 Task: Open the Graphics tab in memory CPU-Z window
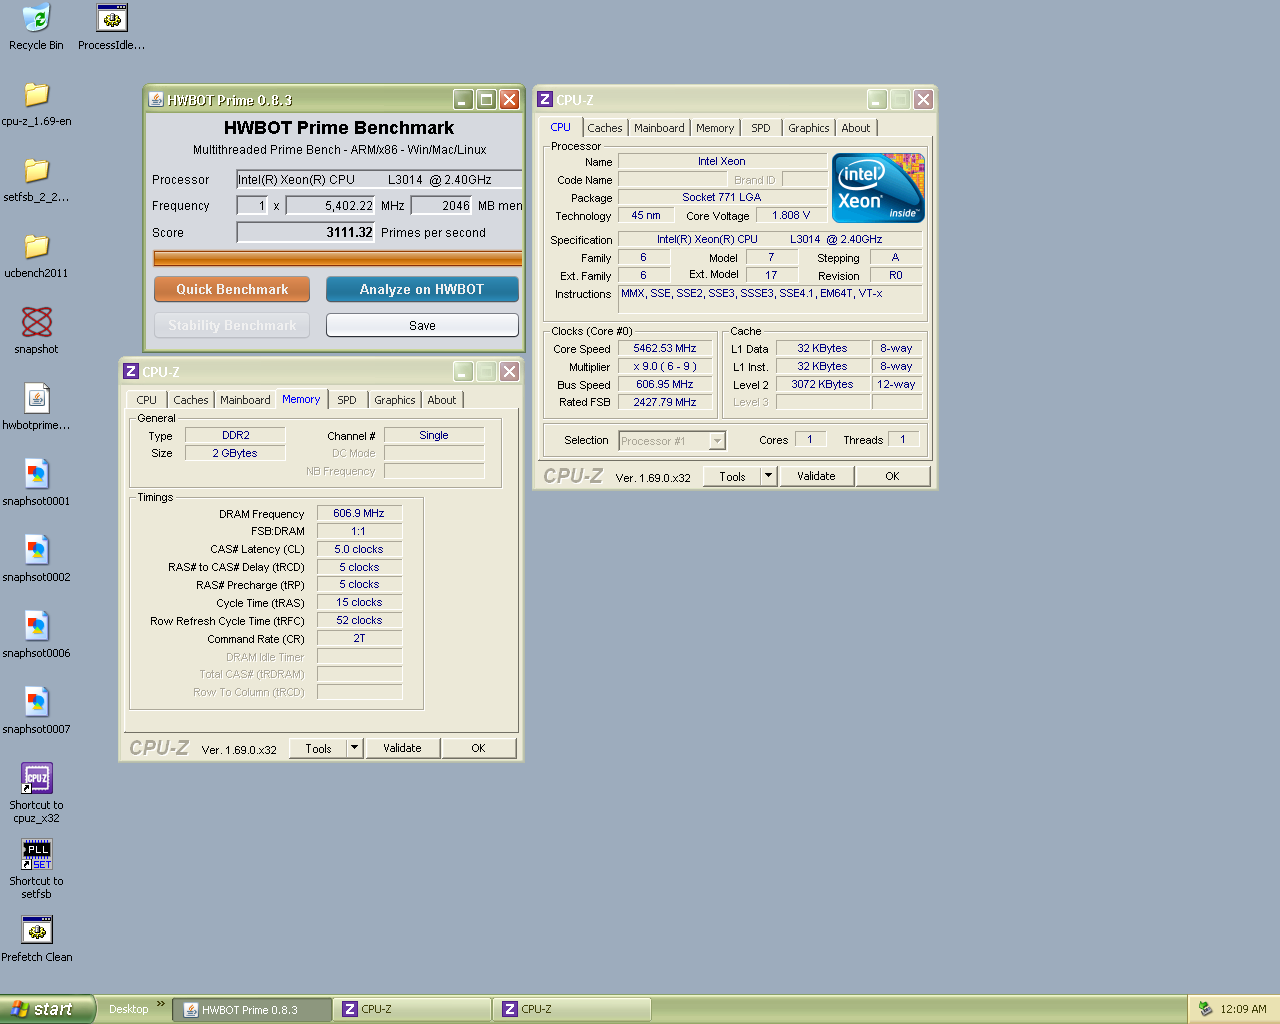[x=394, y=400]
